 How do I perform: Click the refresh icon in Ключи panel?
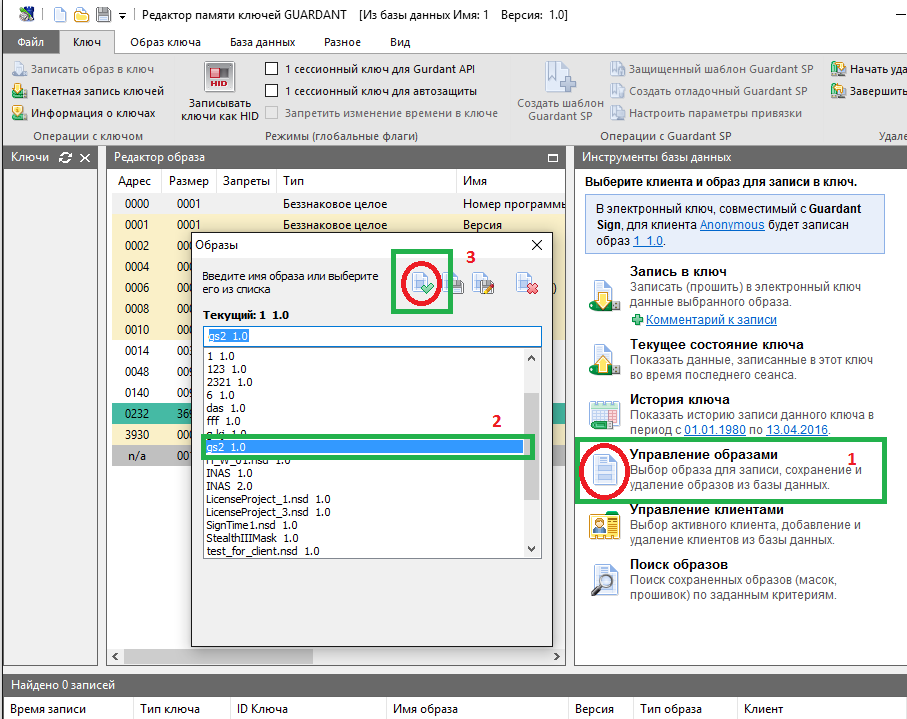66,158
